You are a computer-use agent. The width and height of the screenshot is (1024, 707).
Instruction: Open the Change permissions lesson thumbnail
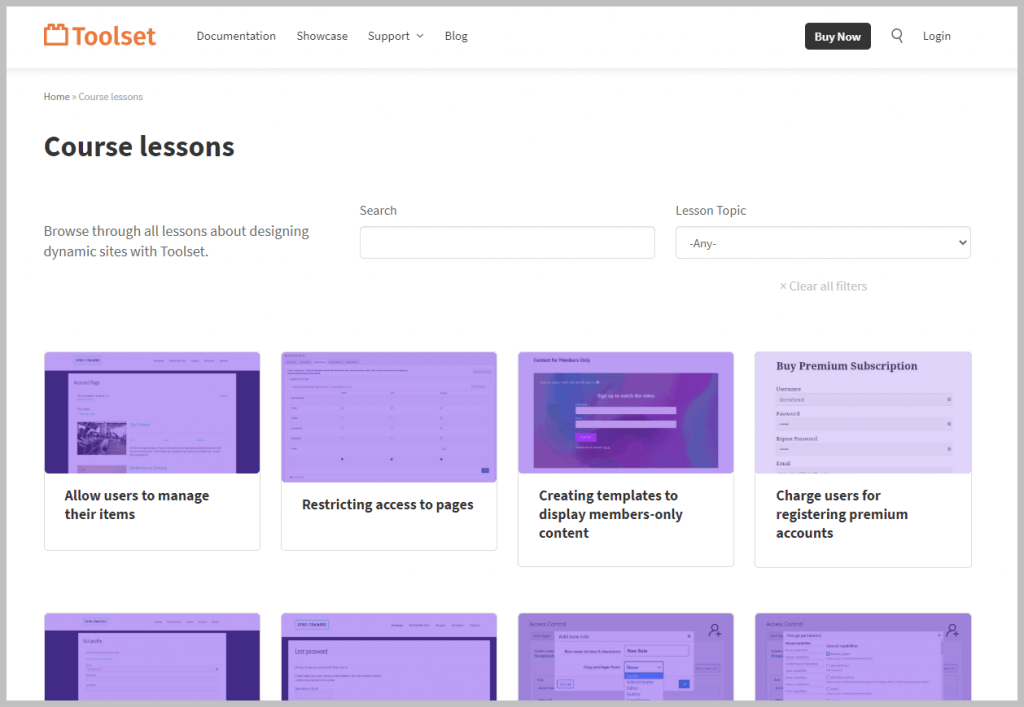[x=863, y=657]
